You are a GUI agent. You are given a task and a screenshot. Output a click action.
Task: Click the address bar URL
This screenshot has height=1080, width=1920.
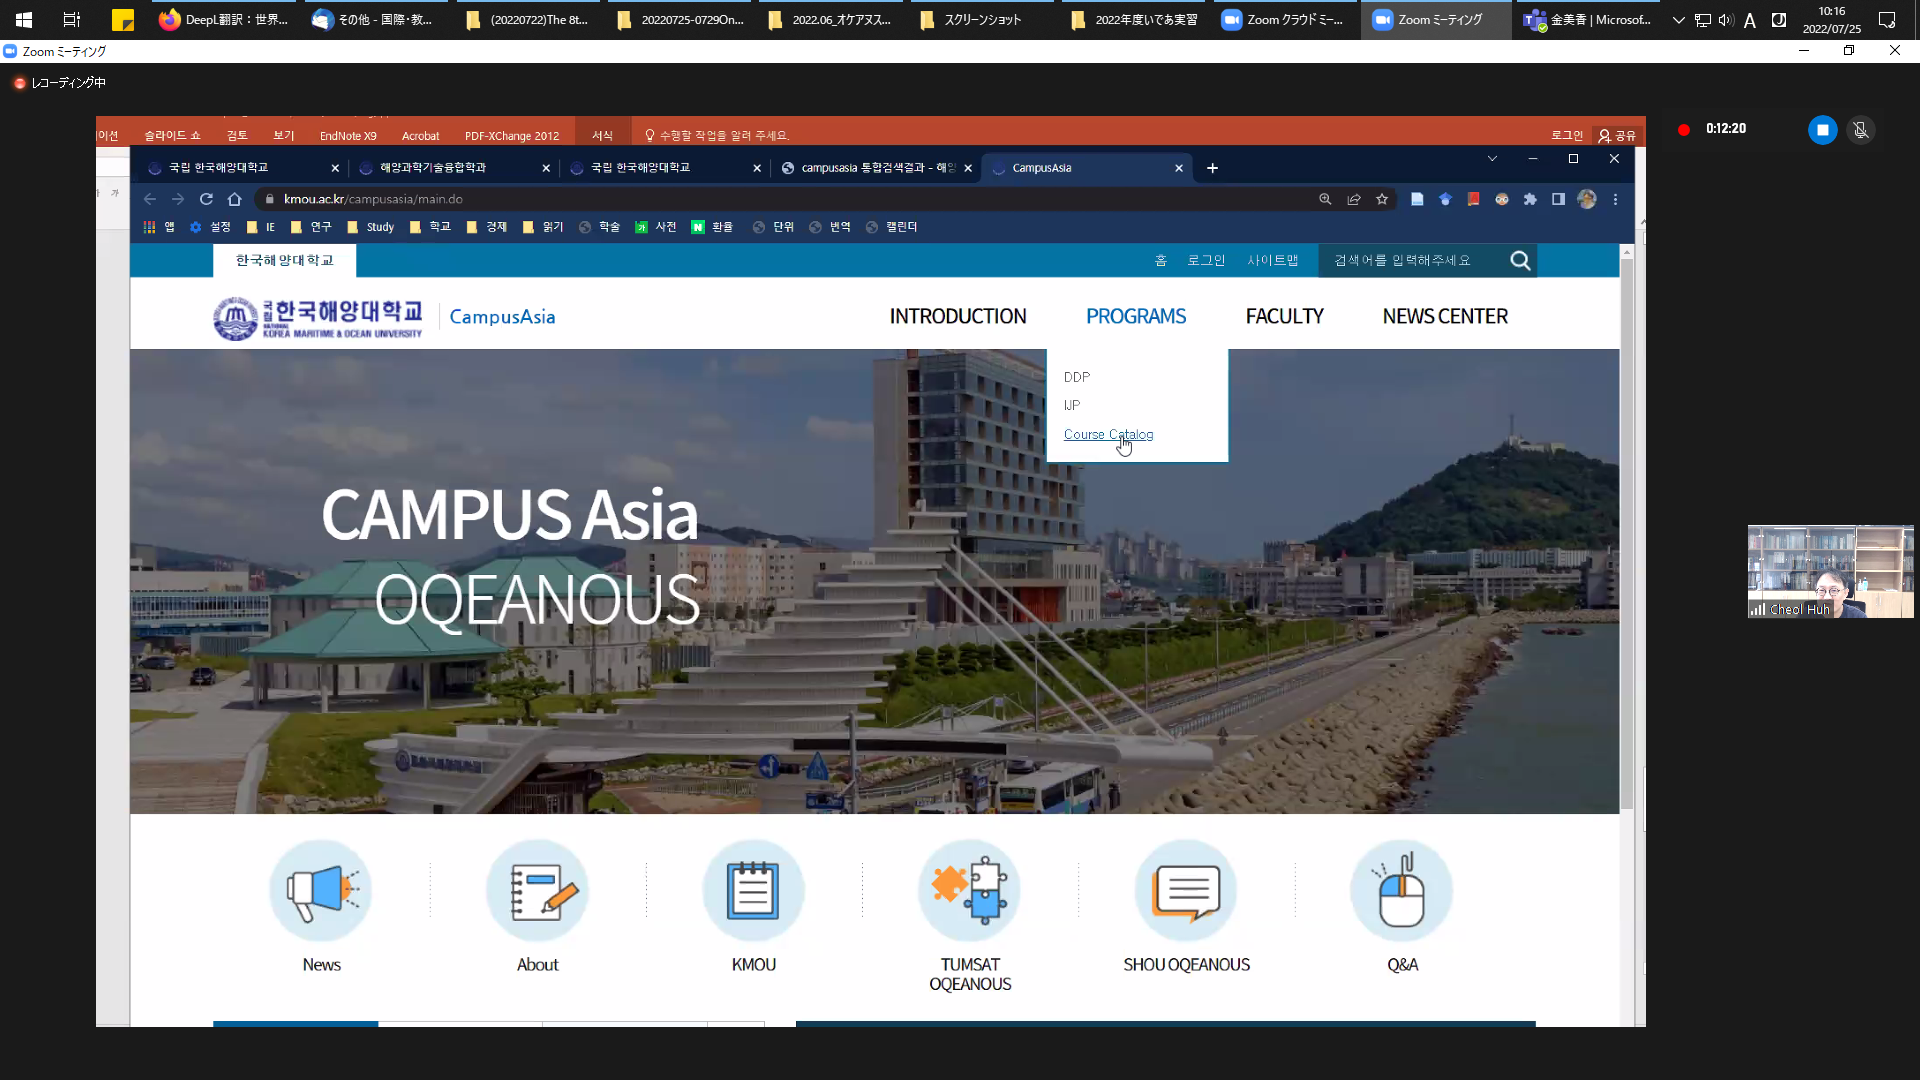pyautogui.click(x=373, y=199)
